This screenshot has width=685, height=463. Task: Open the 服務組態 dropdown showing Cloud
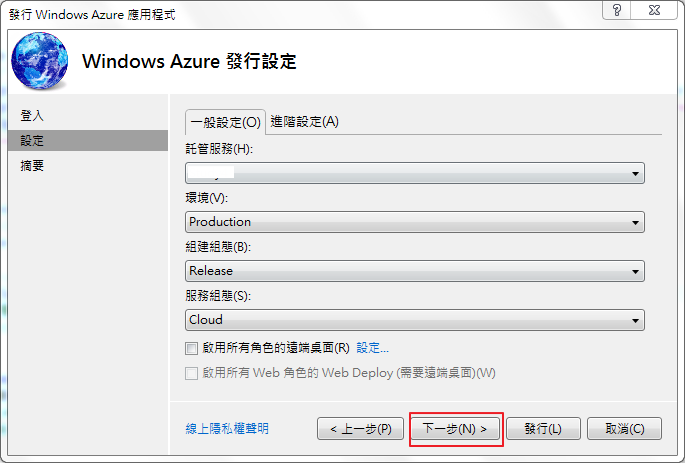coord(415,320)
